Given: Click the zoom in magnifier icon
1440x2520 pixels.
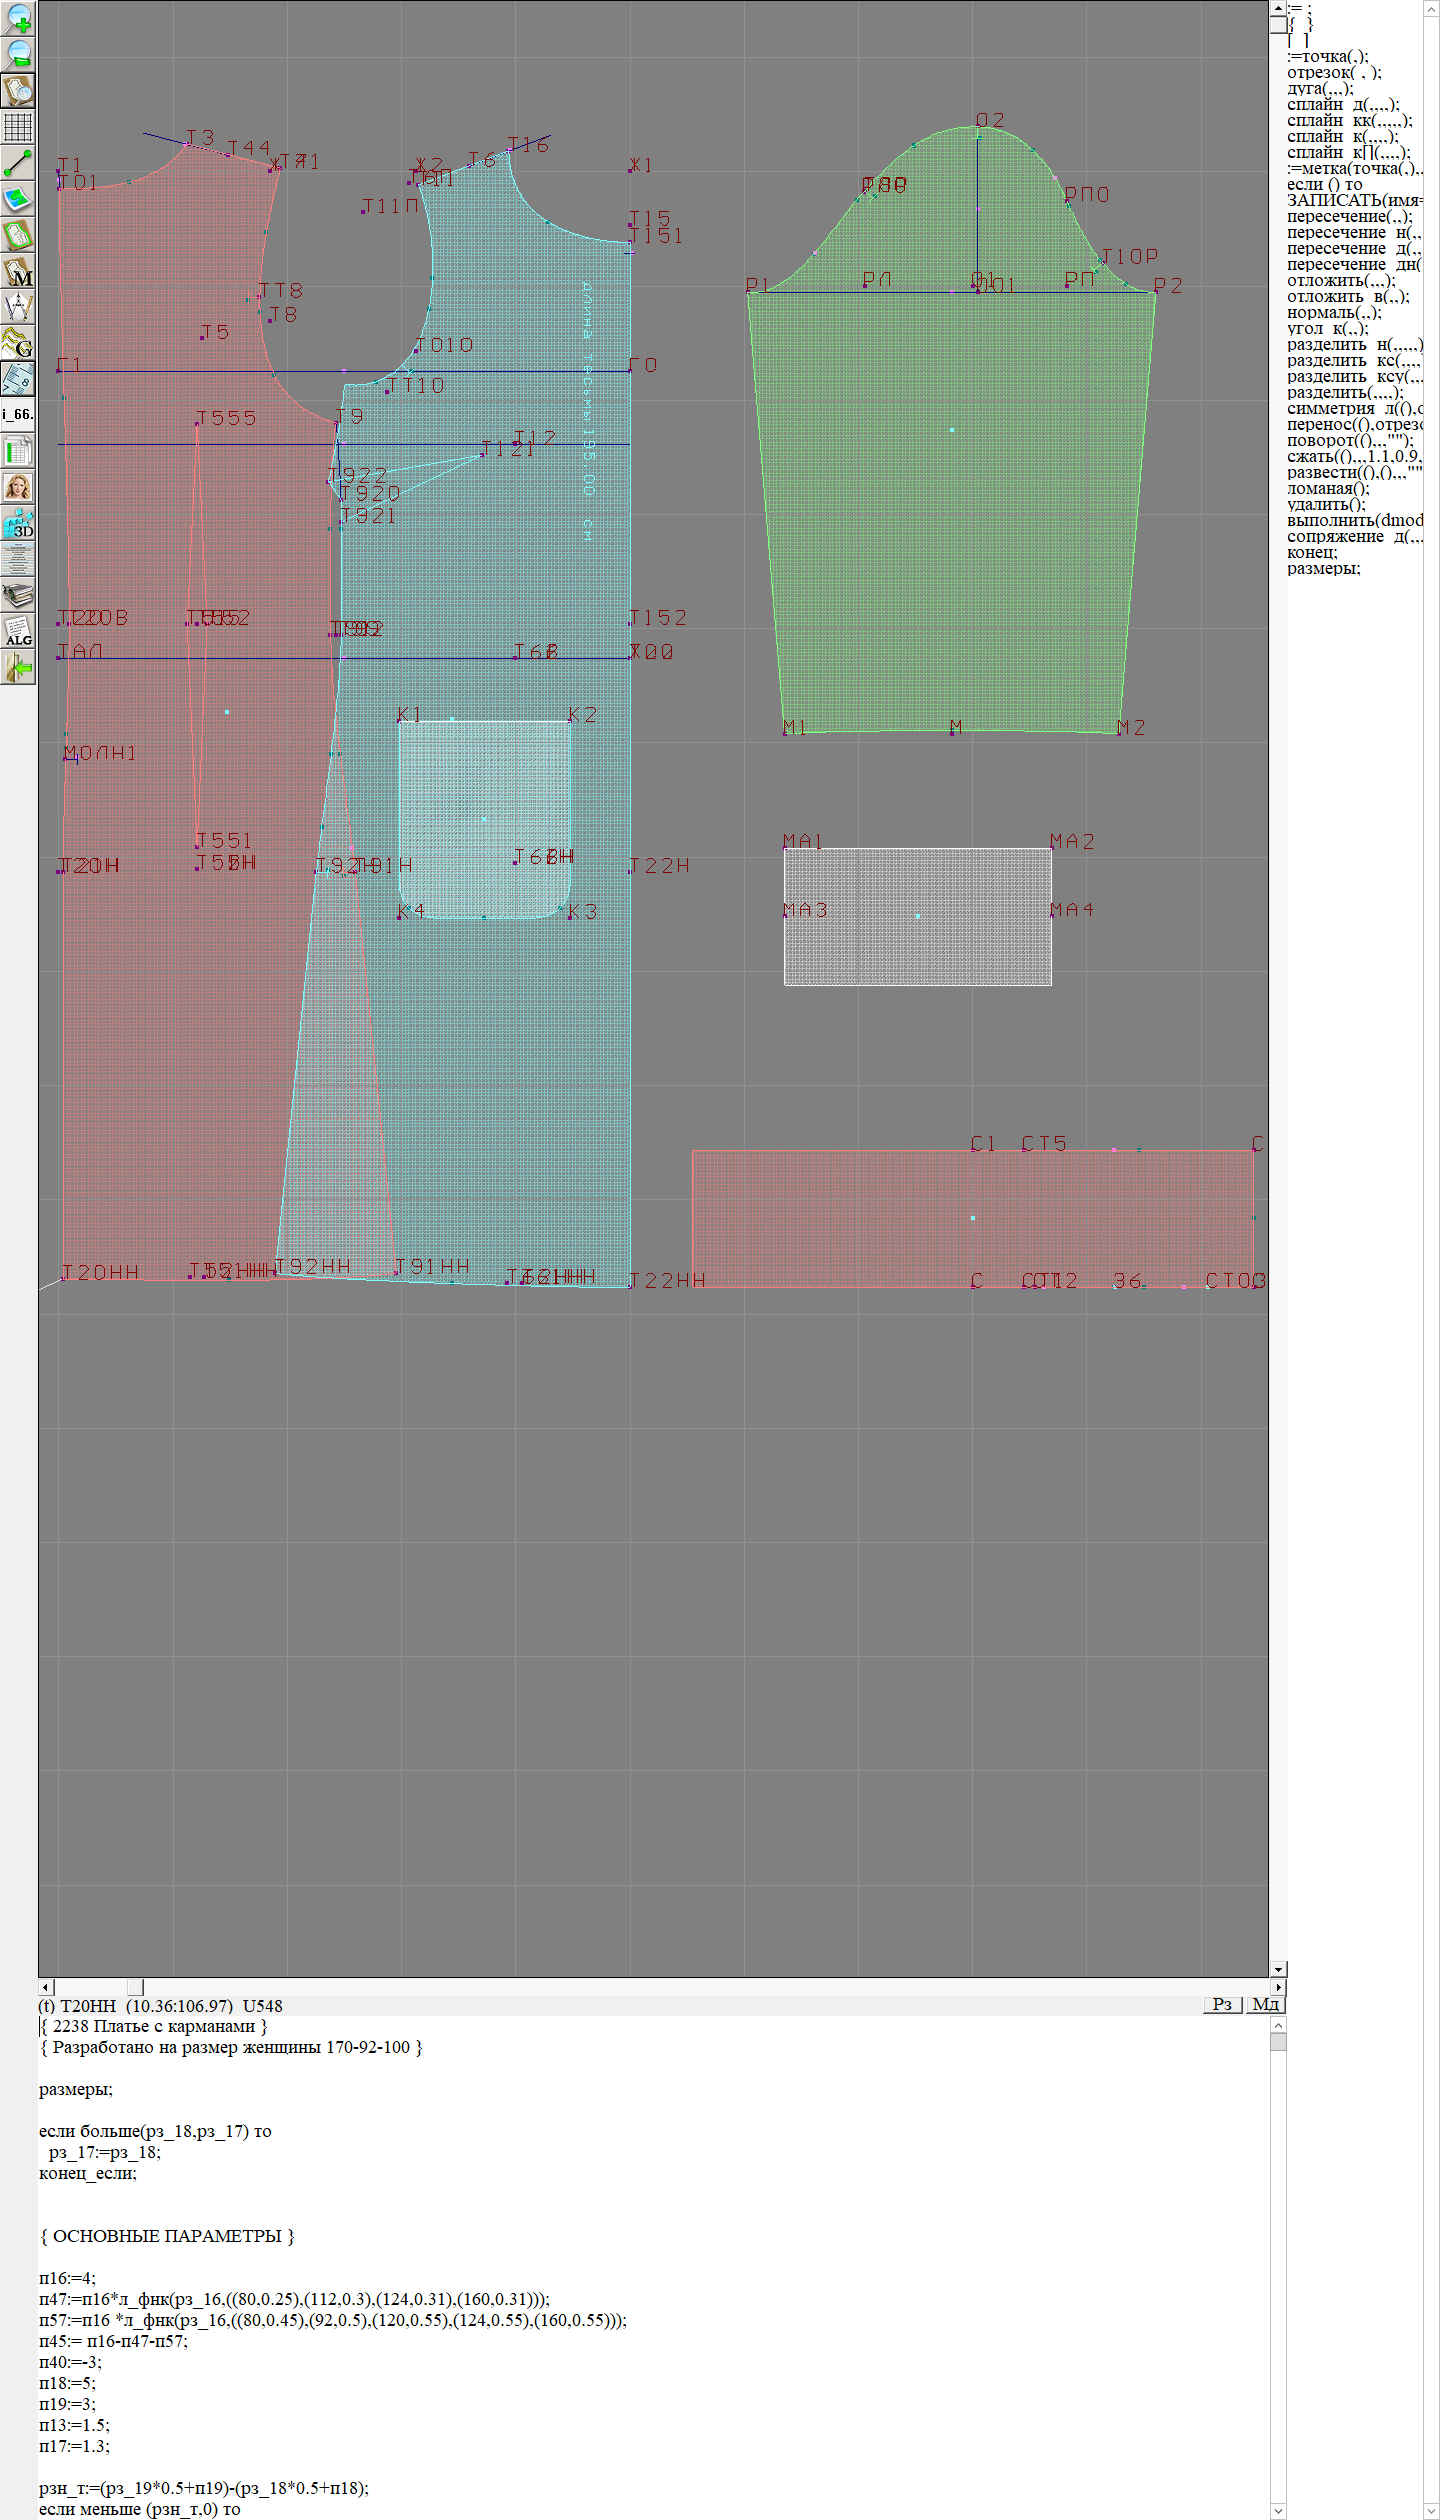Looking at the screenshot, I should click(18, 18).
